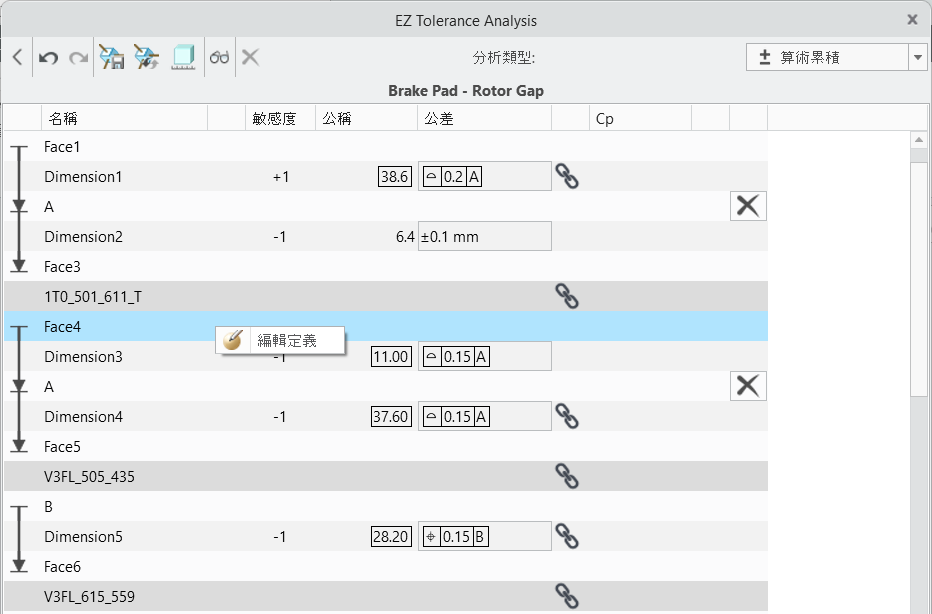
Task: Click the X button beside first A row
Action: coord(748,206)
